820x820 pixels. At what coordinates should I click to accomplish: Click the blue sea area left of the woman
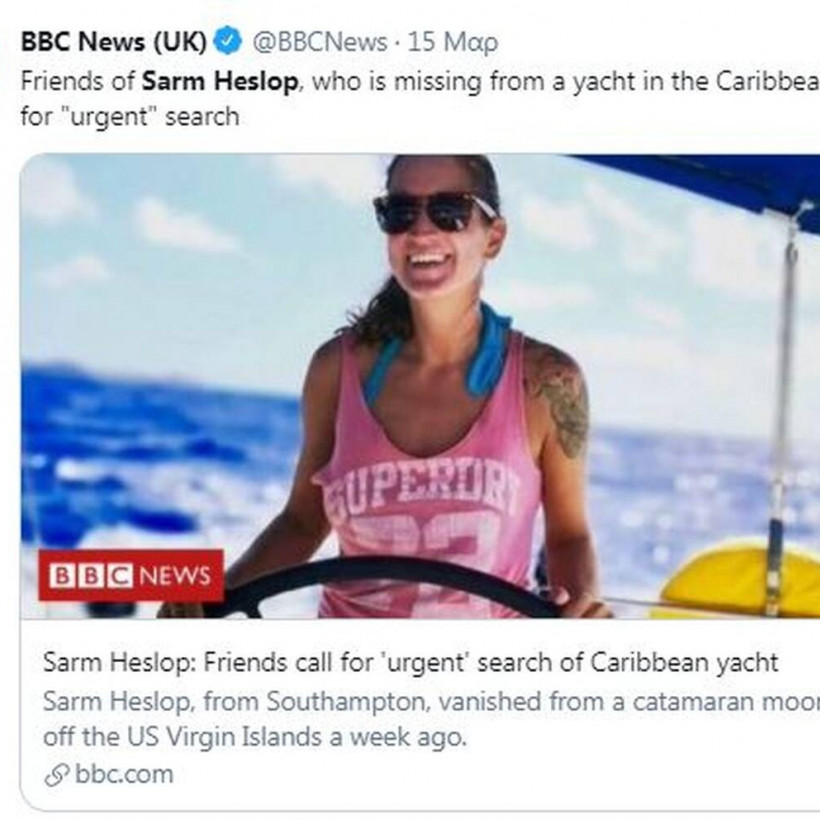(x=150, y=440)
